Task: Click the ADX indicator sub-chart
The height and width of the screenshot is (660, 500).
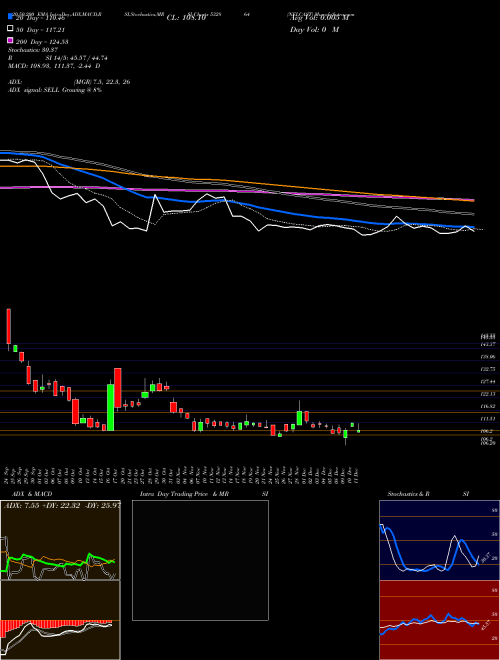Action: point(60,540)
